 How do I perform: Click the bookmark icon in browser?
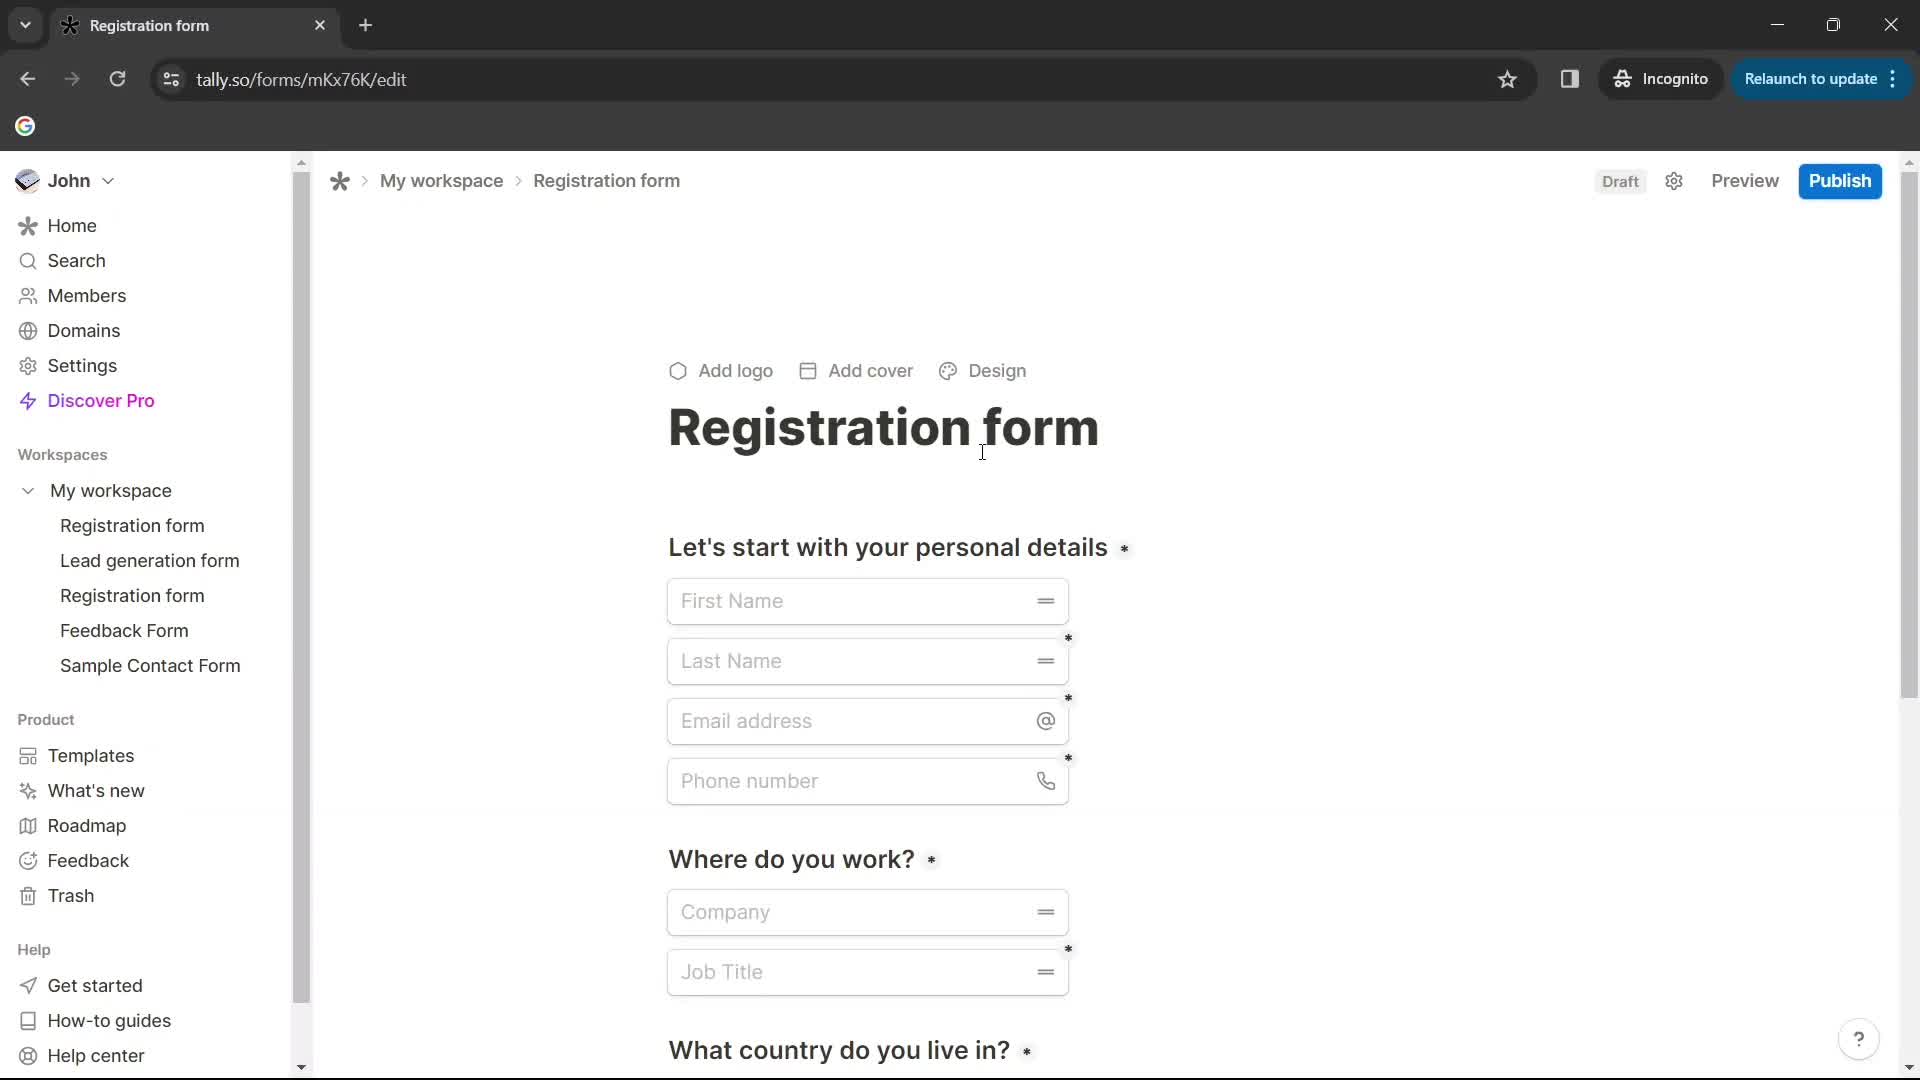[x=1509, y=79]
